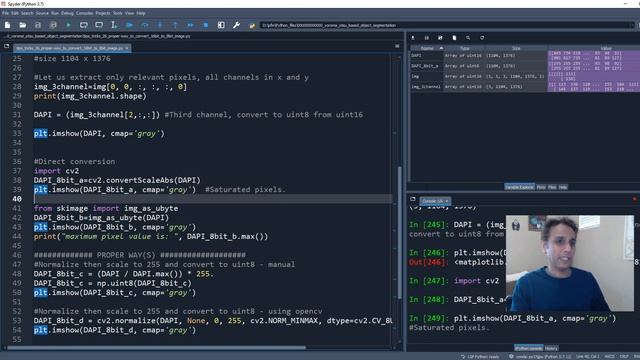Viewport: 640px width, 360px height.
Task: Click the save data as icon
Action: (x=440, y=38)
